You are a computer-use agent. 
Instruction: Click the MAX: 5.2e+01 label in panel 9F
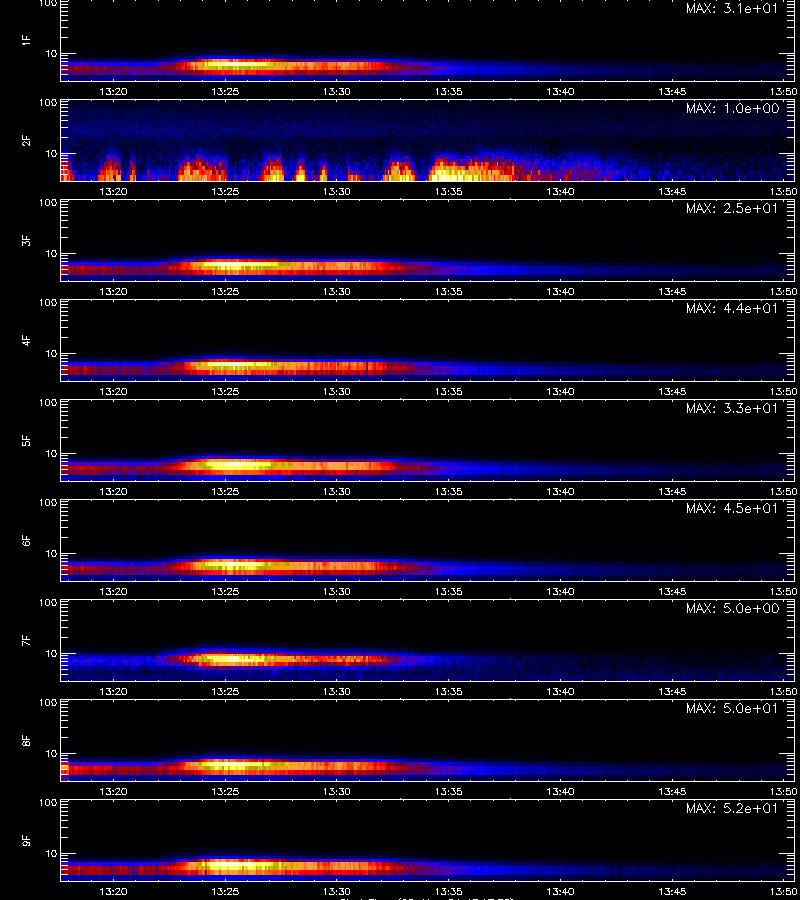pyautogui.click(x=732, y=808)
